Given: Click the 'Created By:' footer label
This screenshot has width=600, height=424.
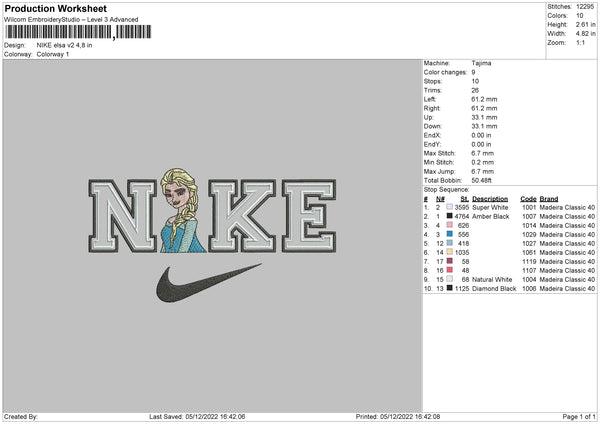Looking at the screenshot, I should click(21, 416).
